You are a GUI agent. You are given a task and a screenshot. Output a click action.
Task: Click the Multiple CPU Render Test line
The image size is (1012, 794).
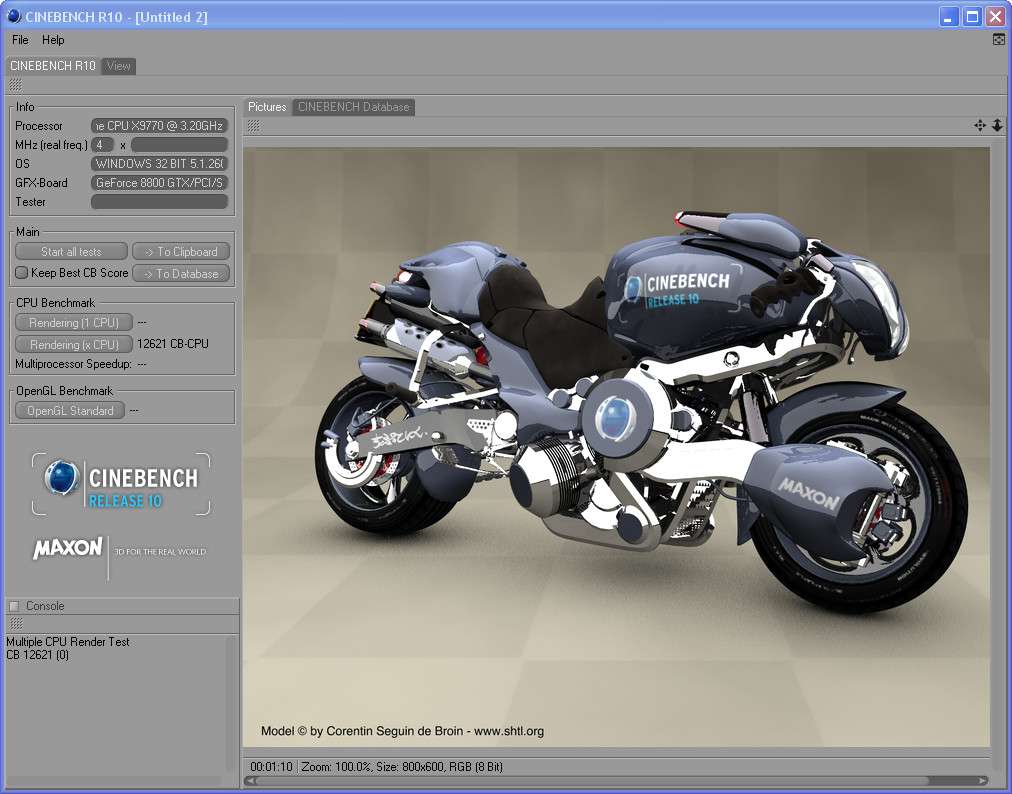68,642
